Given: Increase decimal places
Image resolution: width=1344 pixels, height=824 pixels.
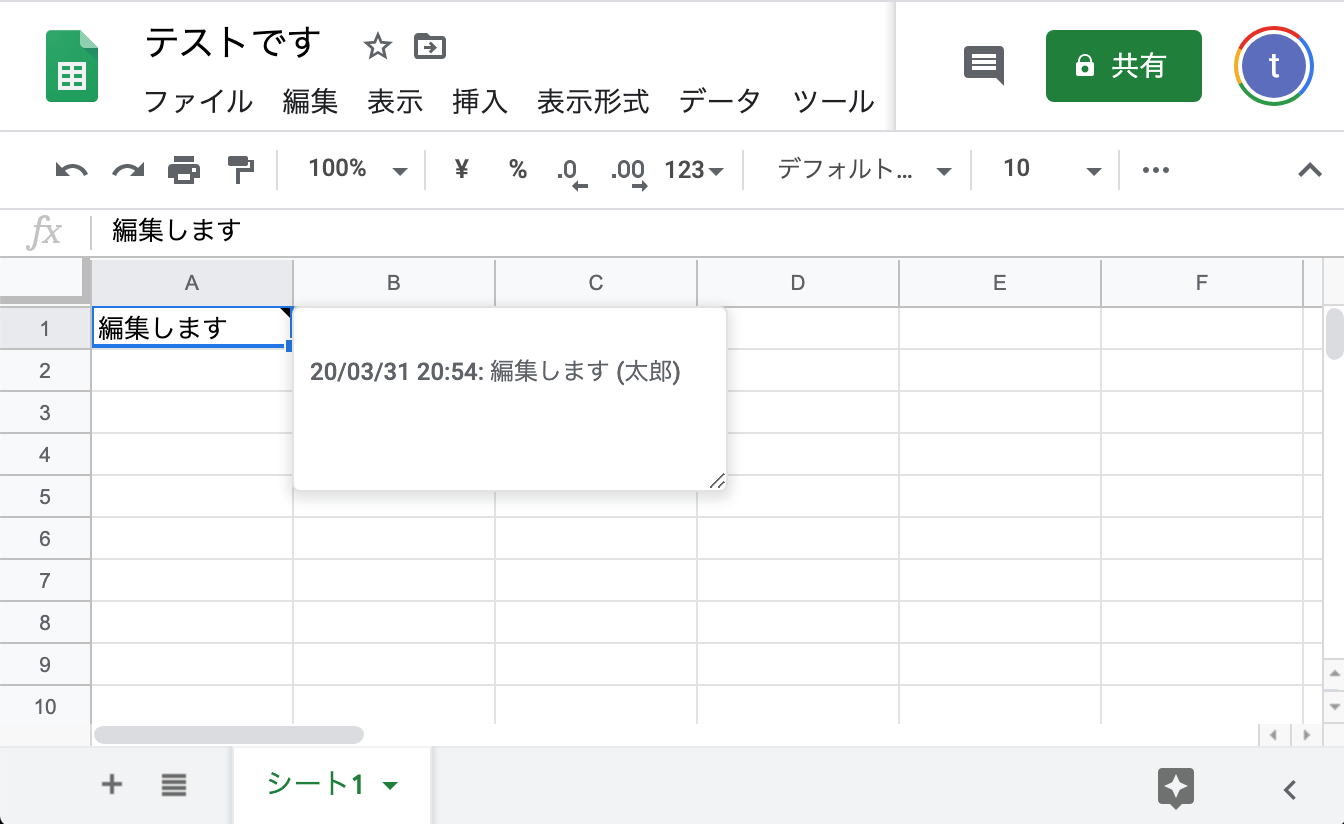Looking at the screenshot, I should click(629, 169).
